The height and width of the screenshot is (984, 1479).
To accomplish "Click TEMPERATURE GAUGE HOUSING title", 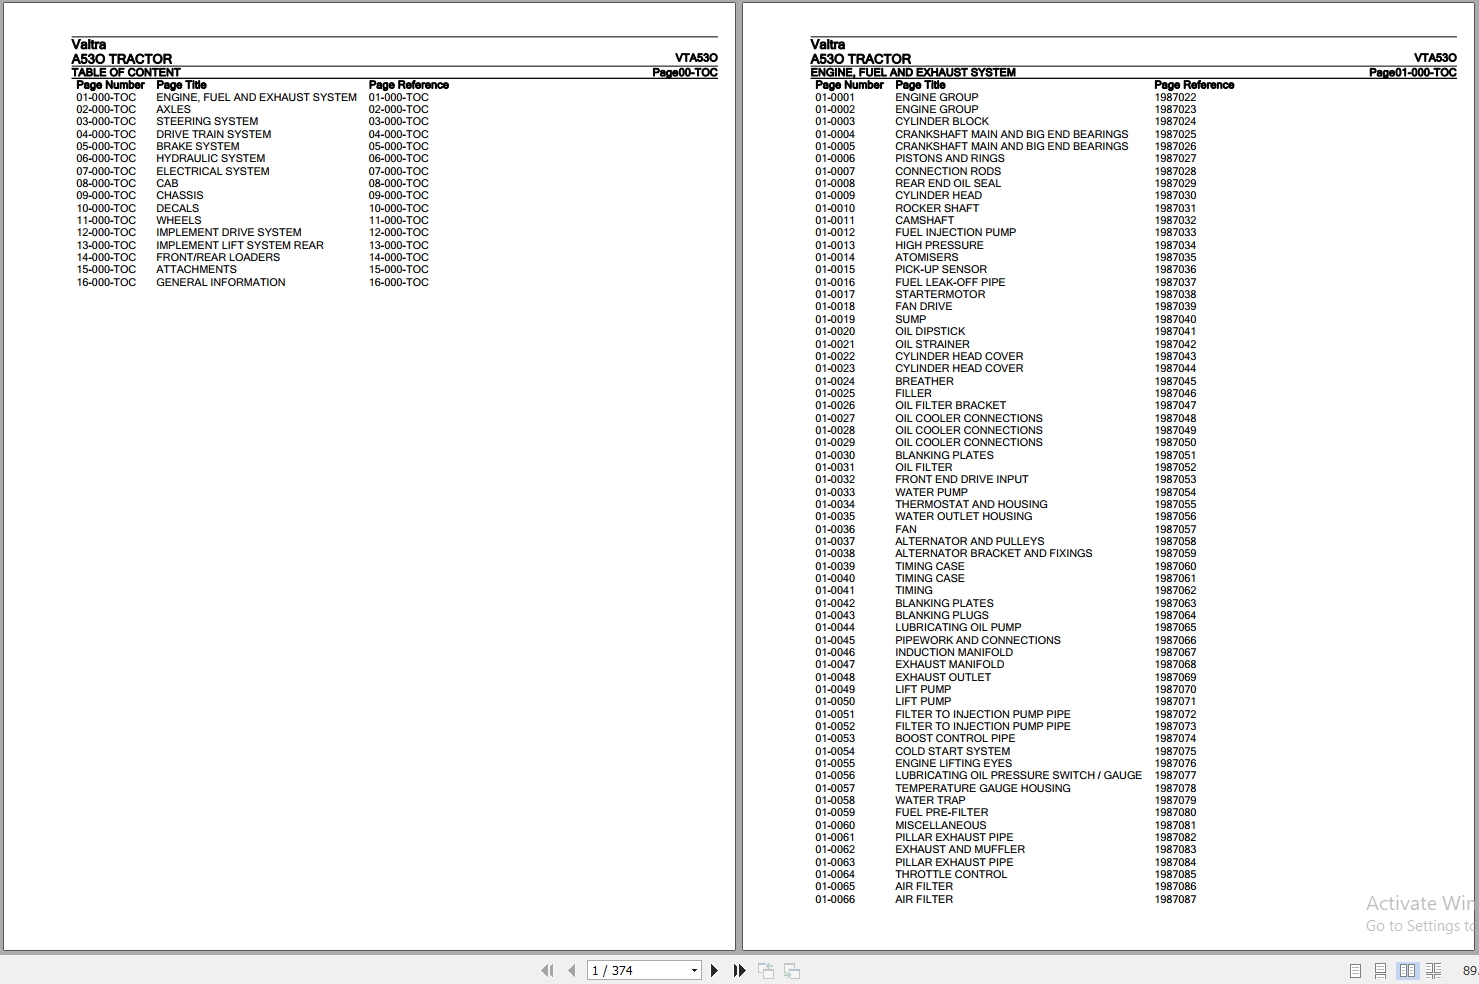I will [x=982, y=788].
